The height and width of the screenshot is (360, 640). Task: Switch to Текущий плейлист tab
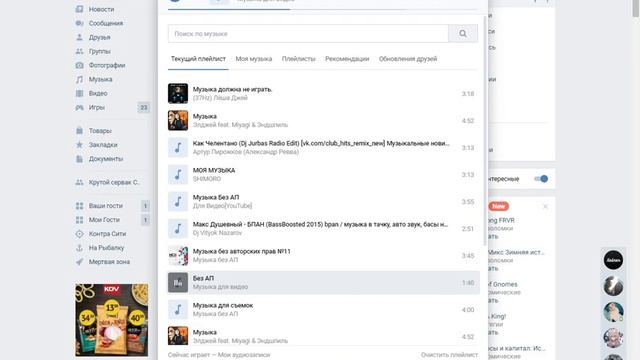coord(198,59)
